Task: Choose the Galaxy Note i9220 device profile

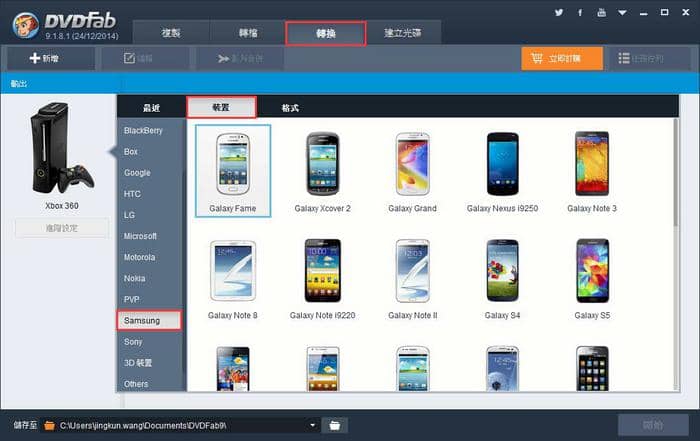Action: (322, 279)
